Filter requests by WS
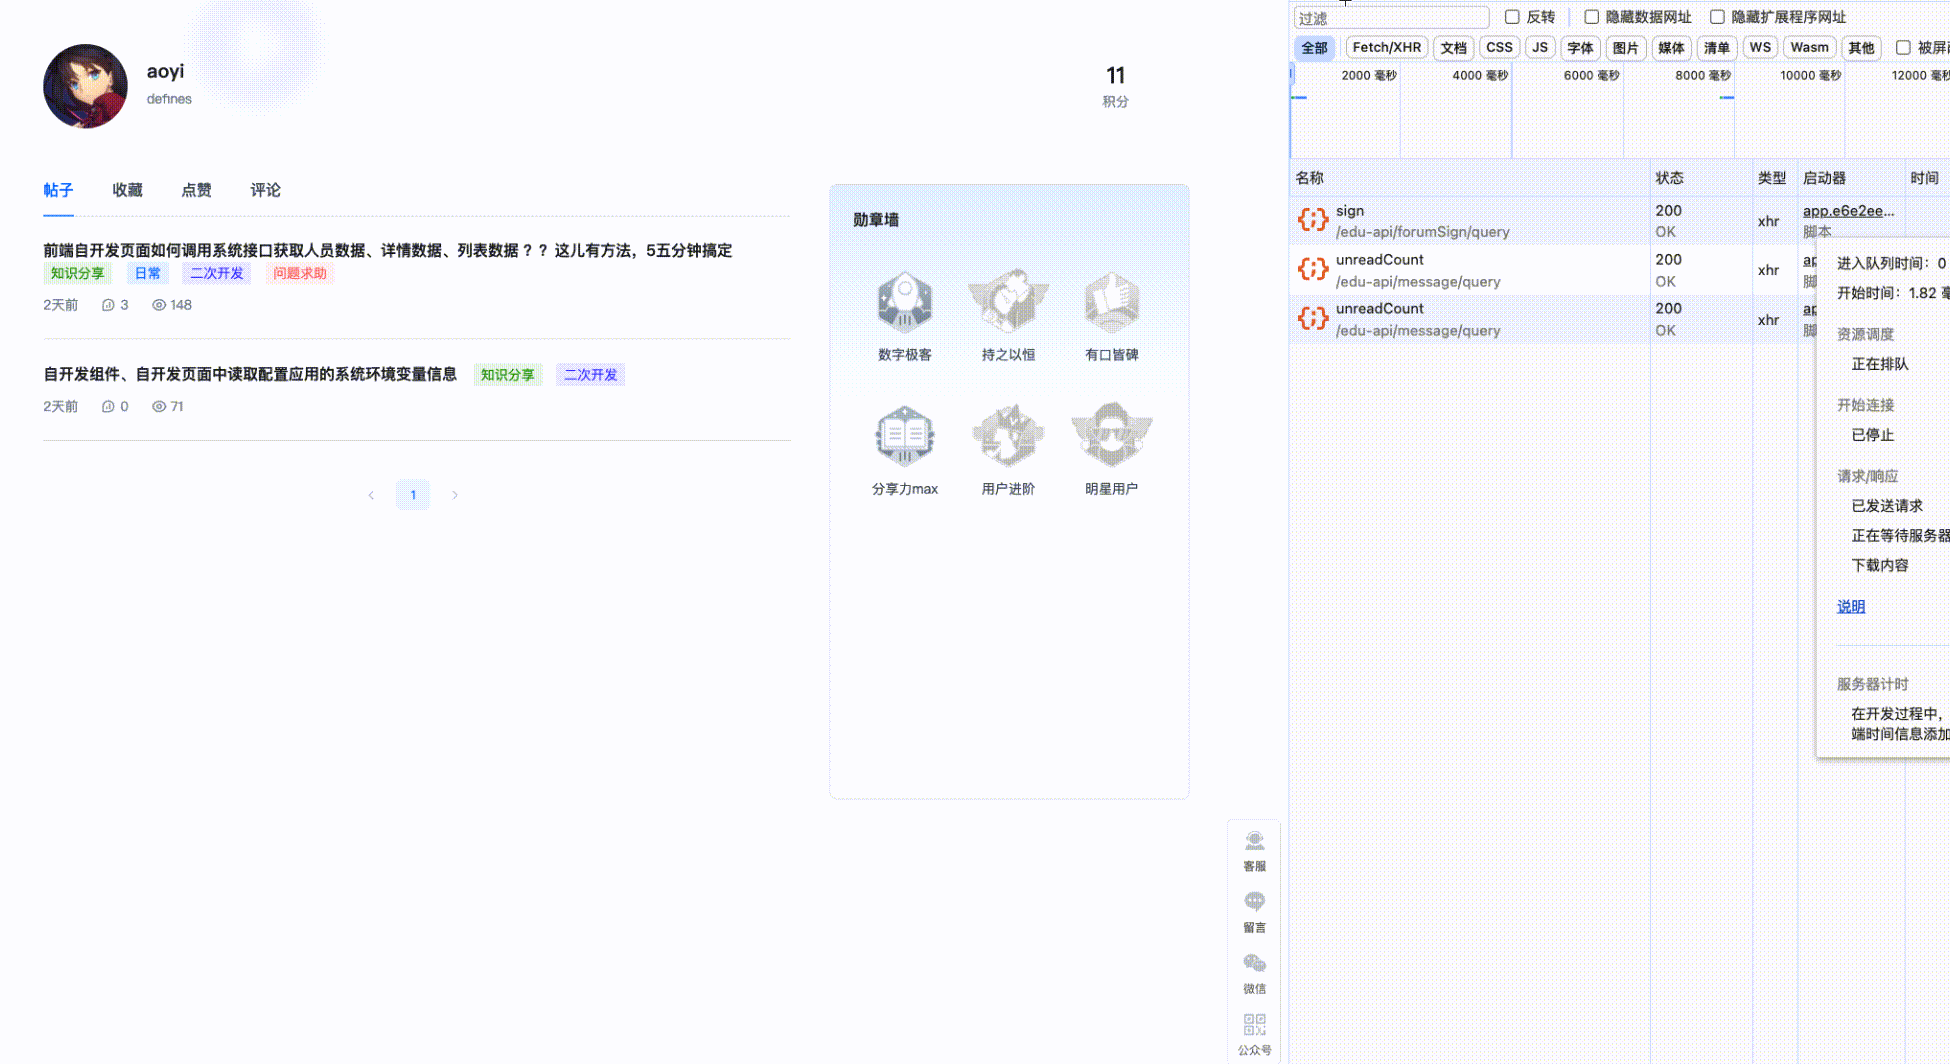This screenshot has height=1064, width=1950. (x=1760, y=48)
